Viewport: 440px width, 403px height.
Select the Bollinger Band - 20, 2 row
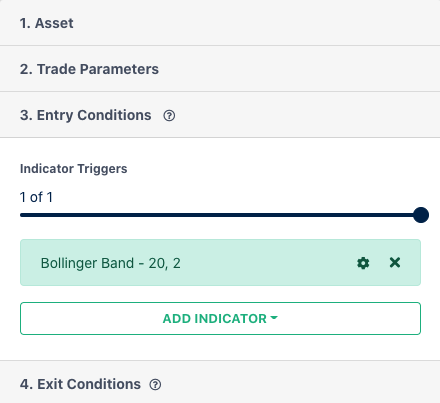(x=220, y=262)
